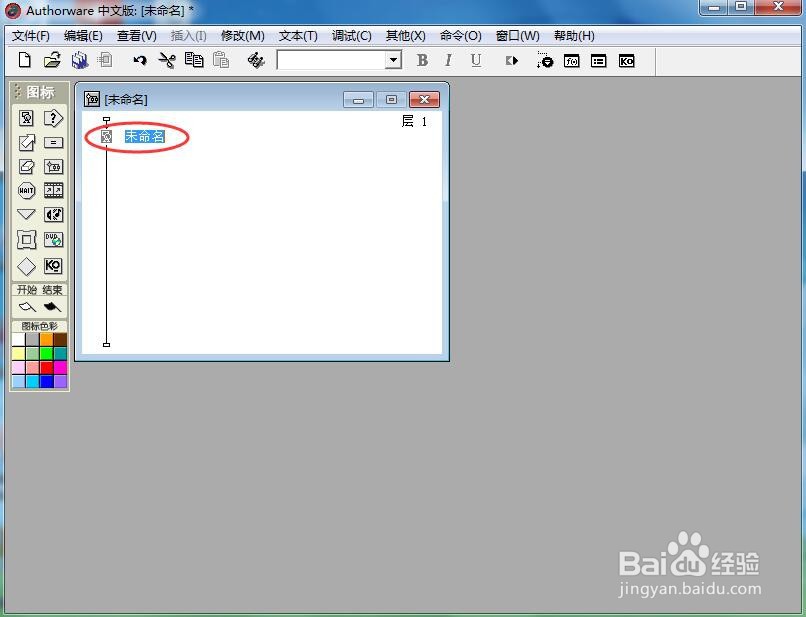Open a file using the toolbar folder icon
Image resolution: width=806 pixels, height=617 pixels.
point(52,60)
